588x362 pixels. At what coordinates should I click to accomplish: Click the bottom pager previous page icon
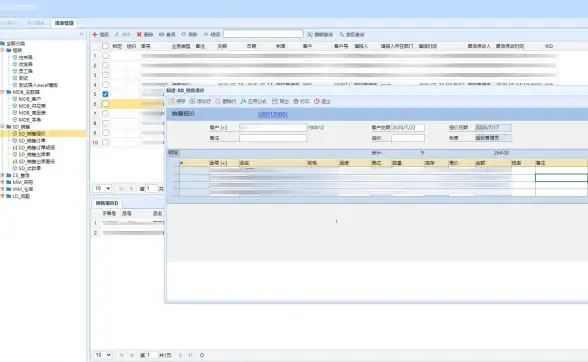click(132, 355)
